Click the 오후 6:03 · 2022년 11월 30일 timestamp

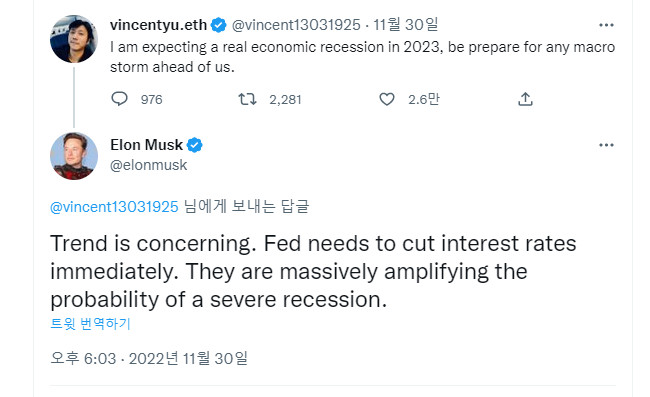149,358
